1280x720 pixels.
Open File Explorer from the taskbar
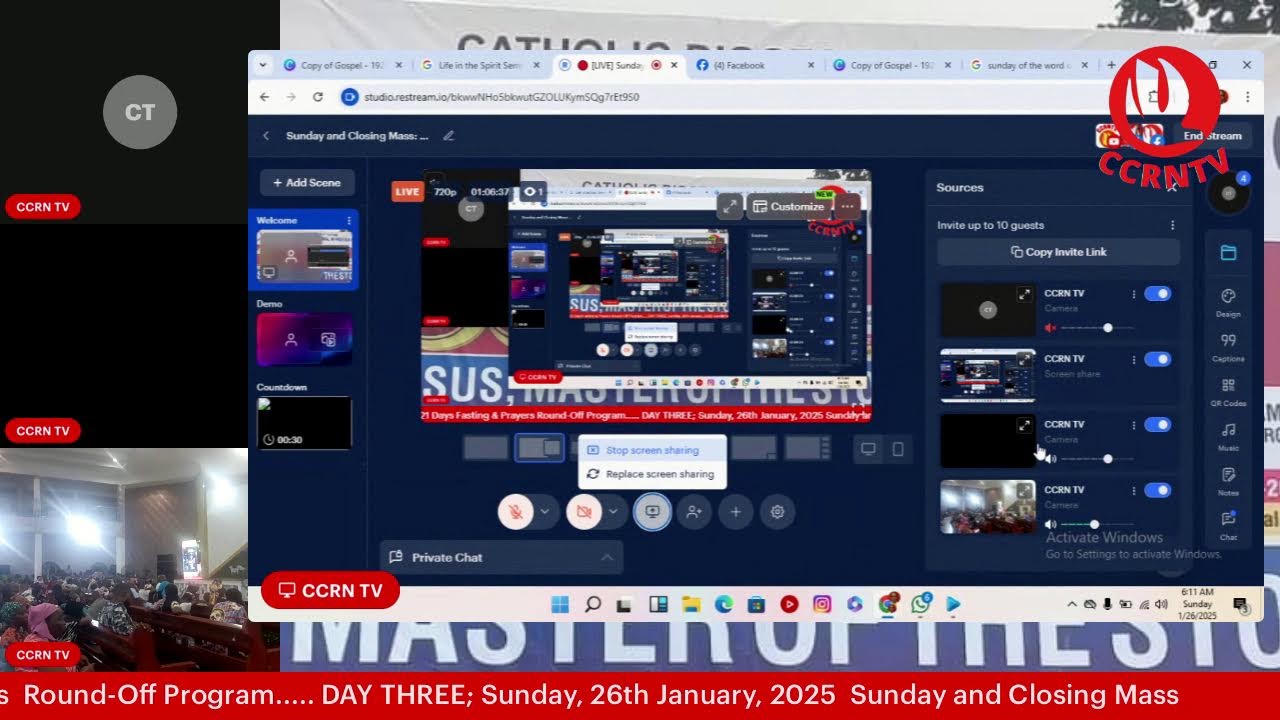(x=691, y=604)
